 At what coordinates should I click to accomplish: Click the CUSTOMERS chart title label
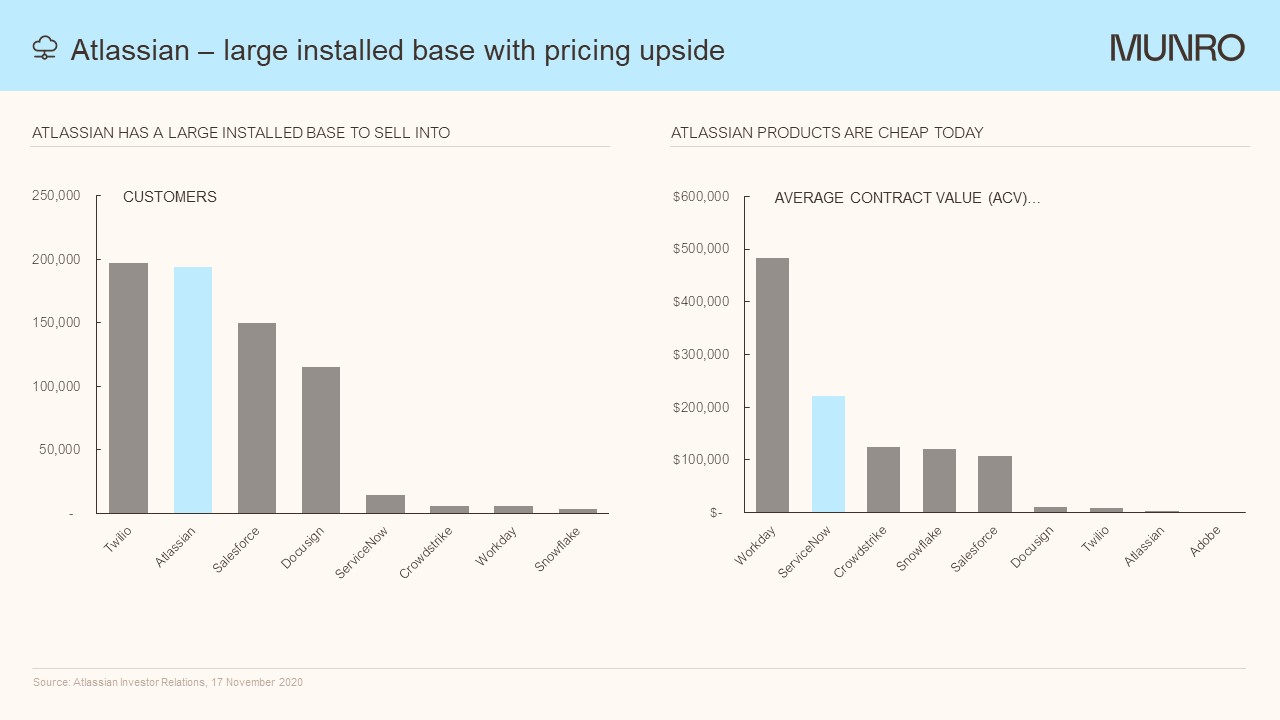(x=170, y=197)
